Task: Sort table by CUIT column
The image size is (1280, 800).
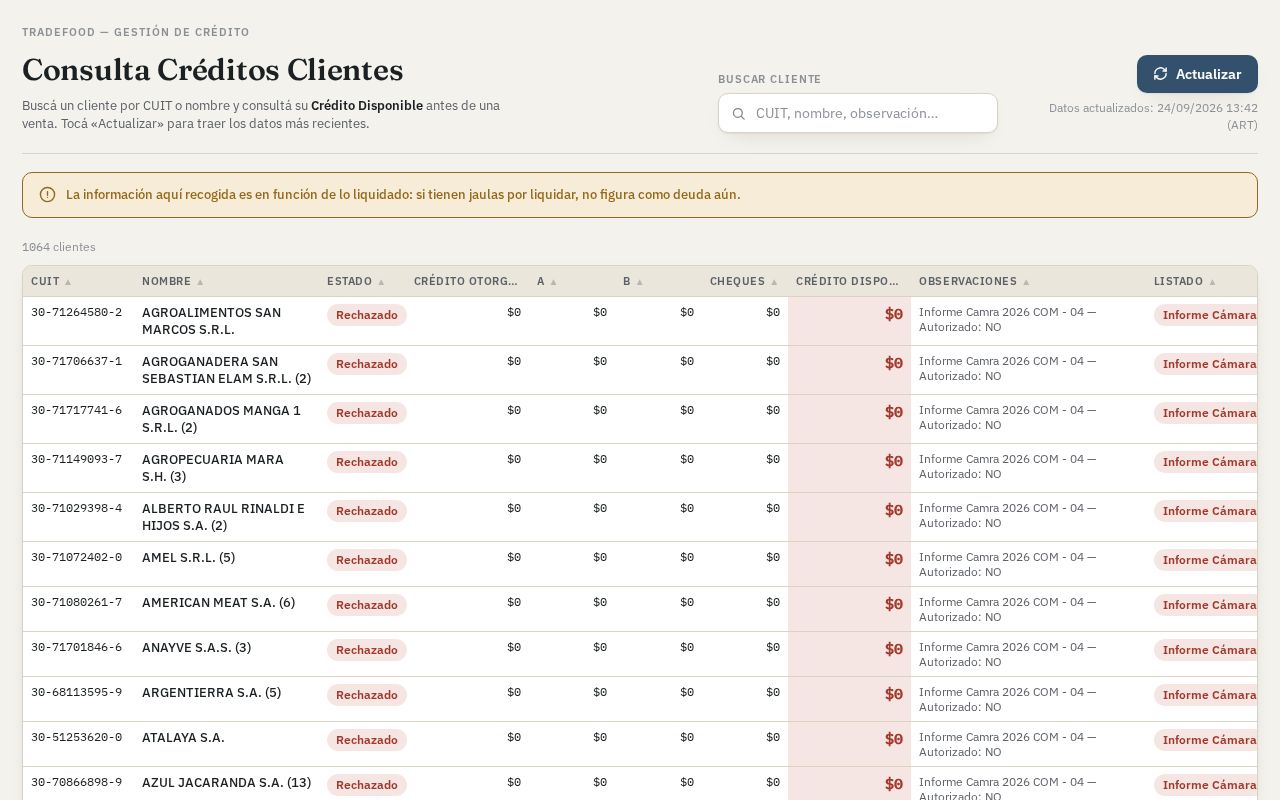Action: 52,281
